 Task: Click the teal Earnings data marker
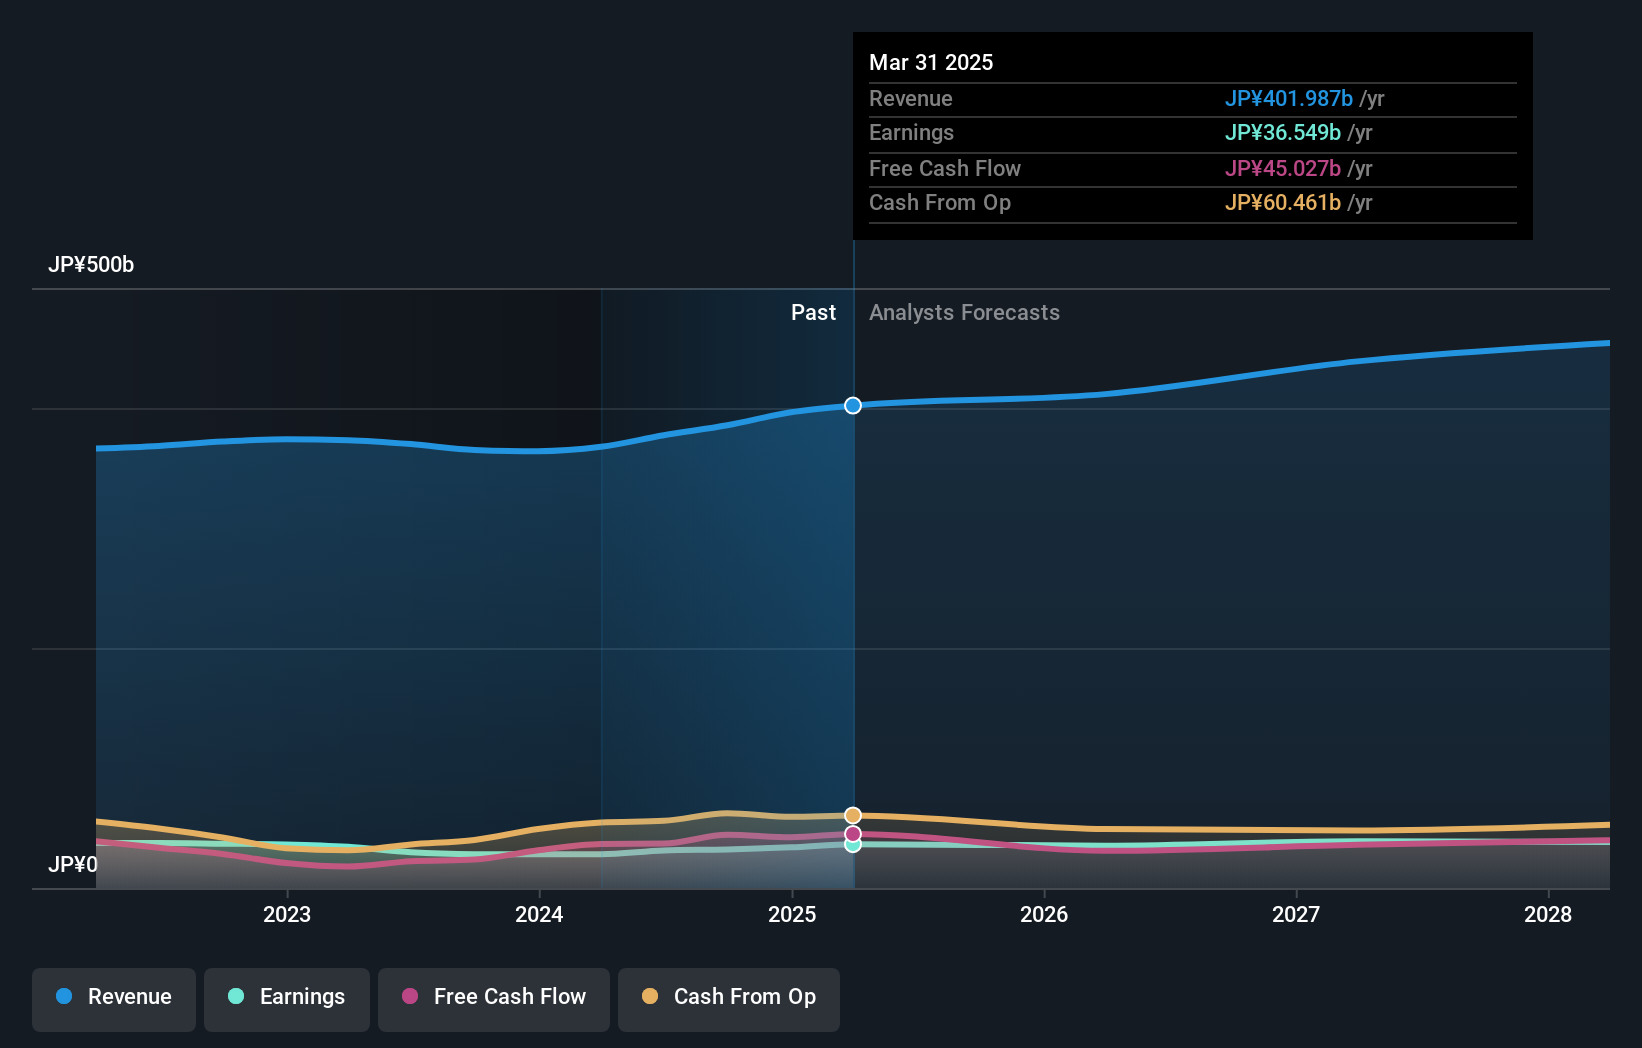tap(853, 845)
